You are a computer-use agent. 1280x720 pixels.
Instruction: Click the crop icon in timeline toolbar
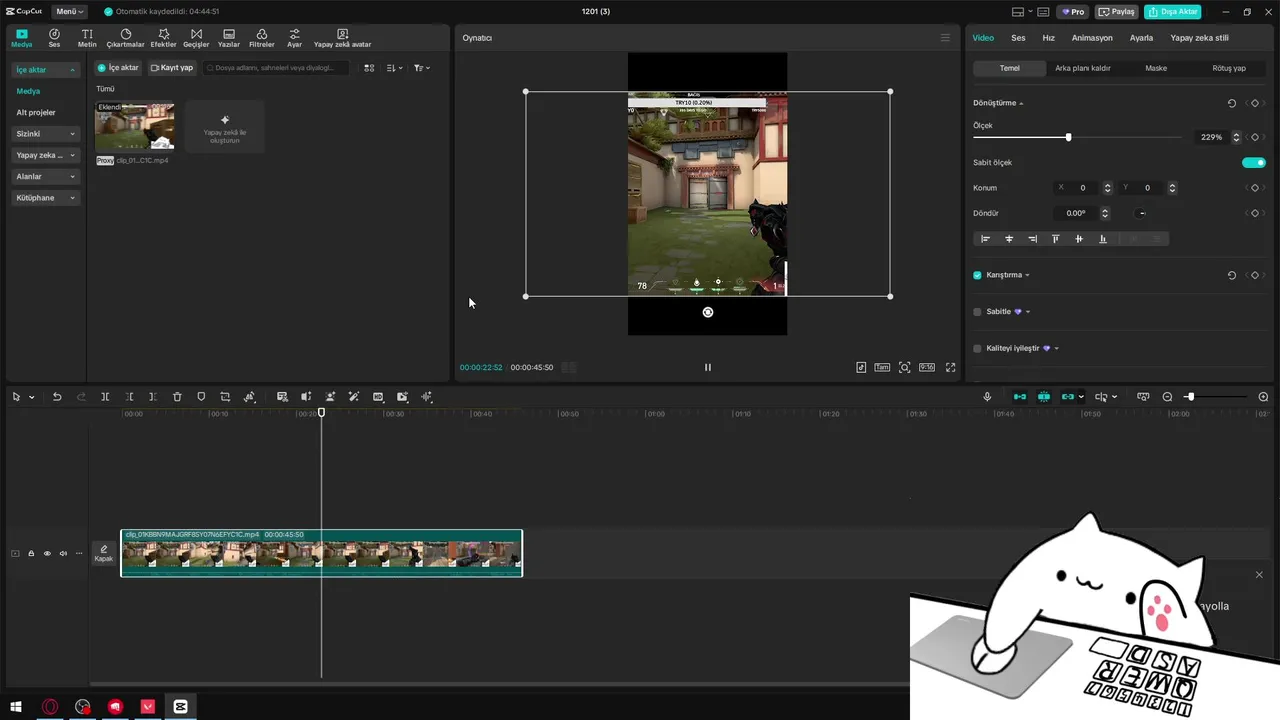pos(225,397)
